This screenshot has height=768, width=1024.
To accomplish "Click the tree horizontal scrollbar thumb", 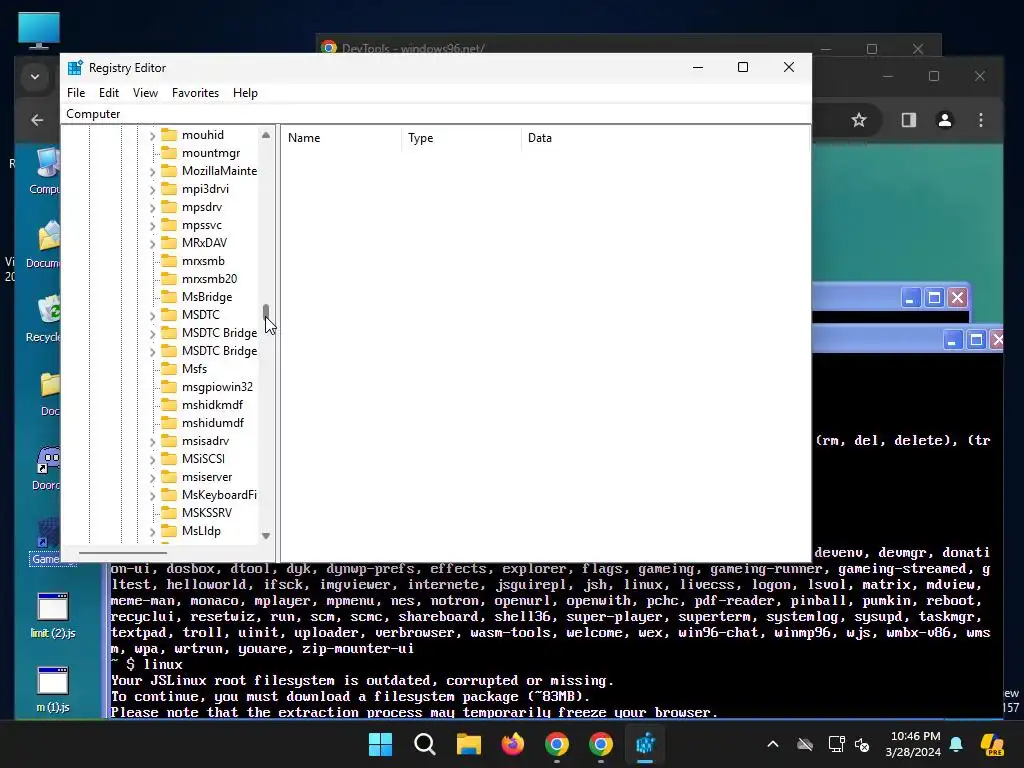I will tap(123, 553).
